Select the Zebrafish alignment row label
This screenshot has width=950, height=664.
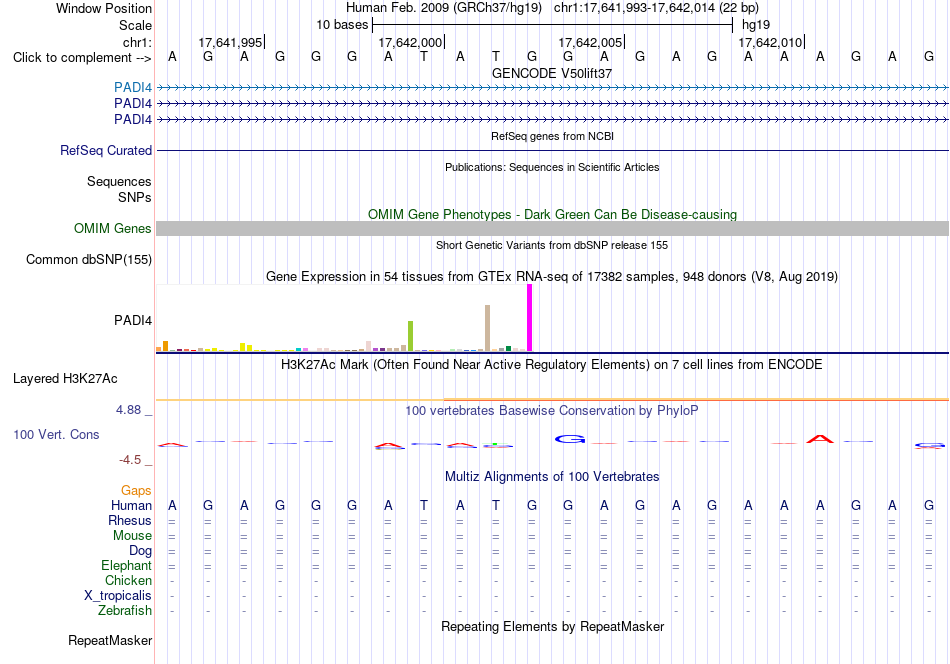[125, 610]
